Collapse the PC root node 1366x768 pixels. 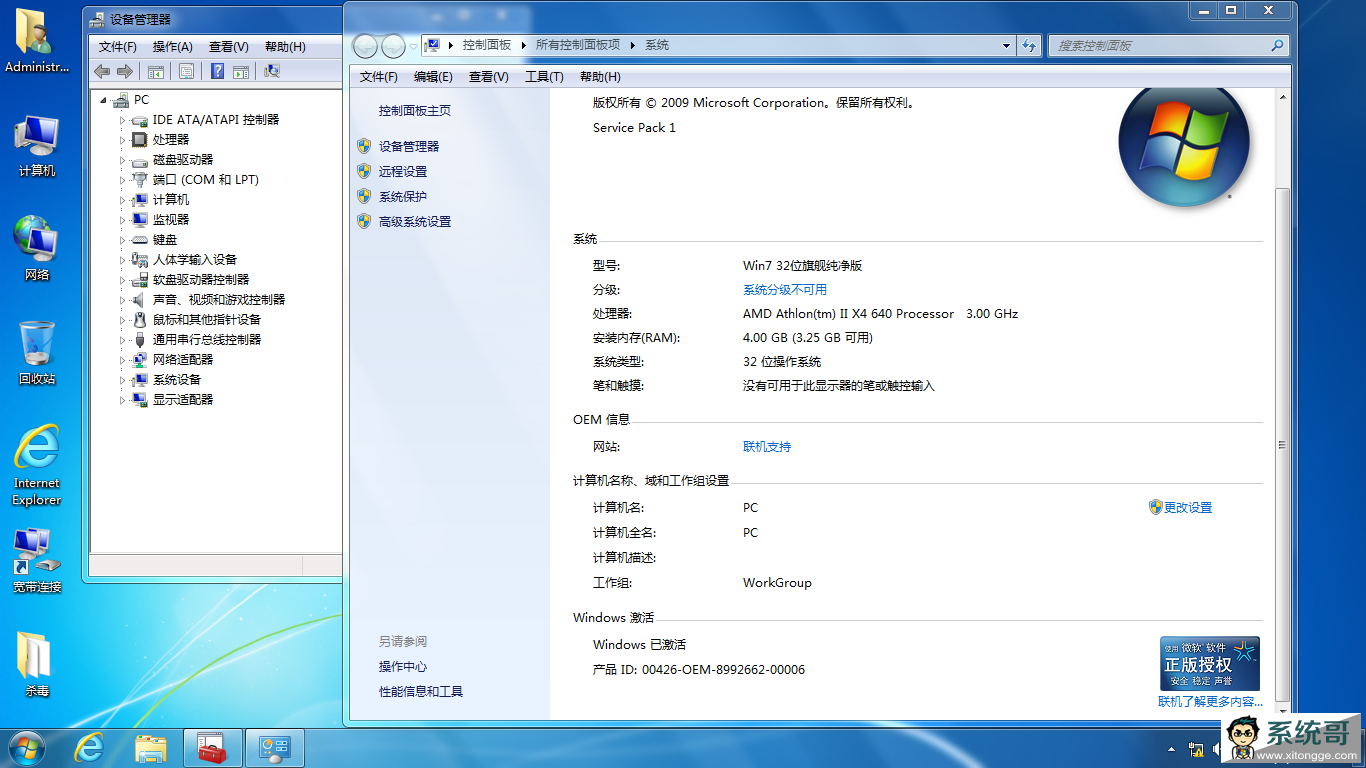103,100
